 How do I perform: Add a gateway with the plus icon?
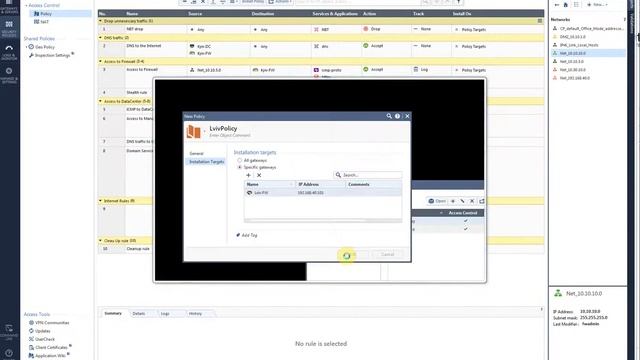(x=248, y=175)
